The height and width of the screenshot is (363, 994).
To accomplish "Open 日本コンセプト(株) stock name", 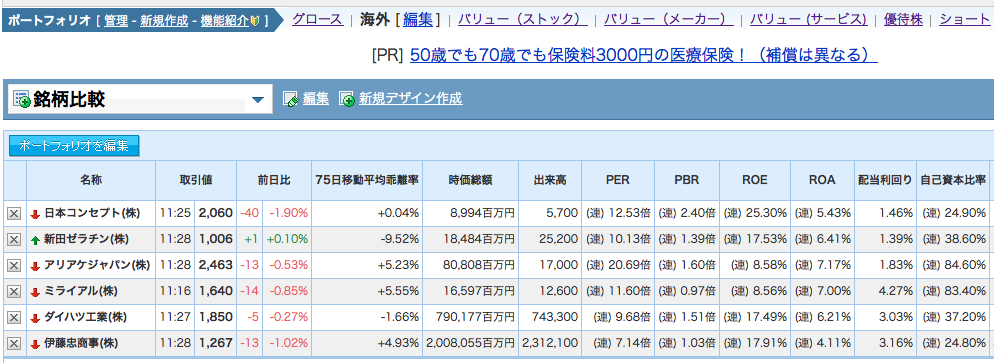I will 92,213.
